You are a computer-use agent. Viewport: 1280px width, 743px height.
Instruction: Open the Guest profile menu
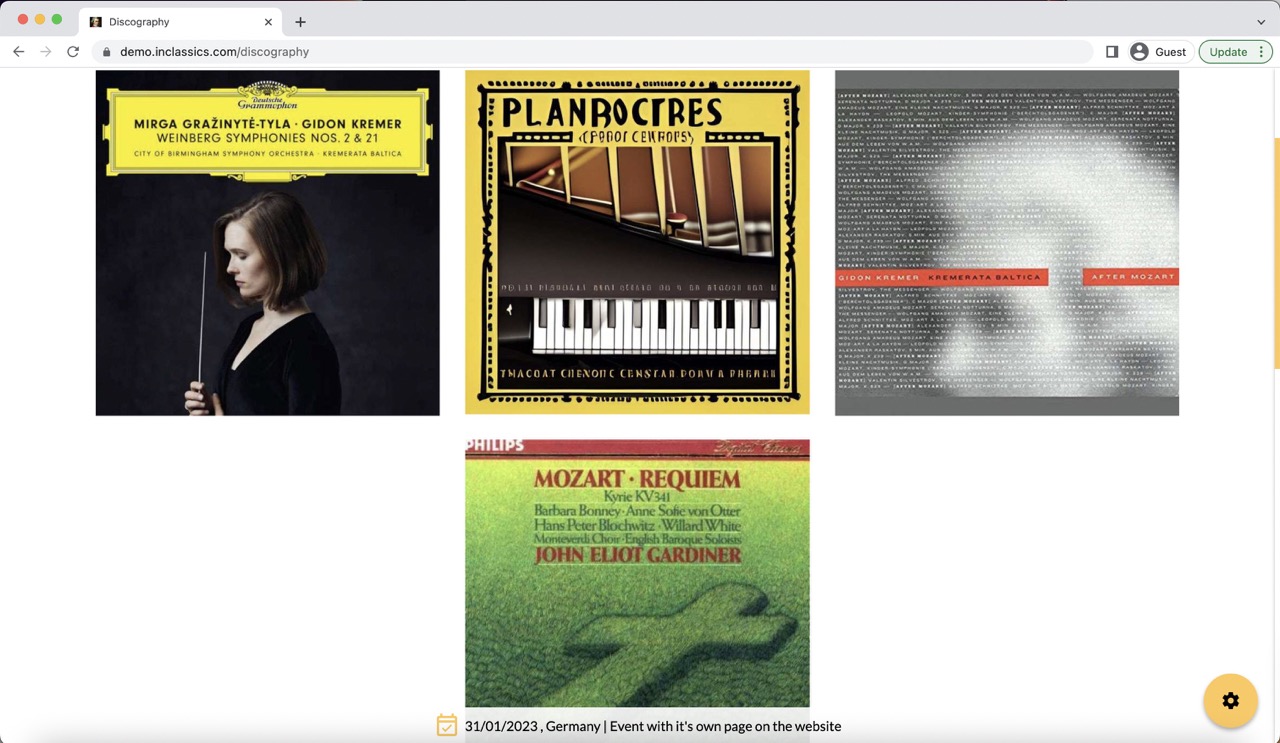tap(1158, 52)
